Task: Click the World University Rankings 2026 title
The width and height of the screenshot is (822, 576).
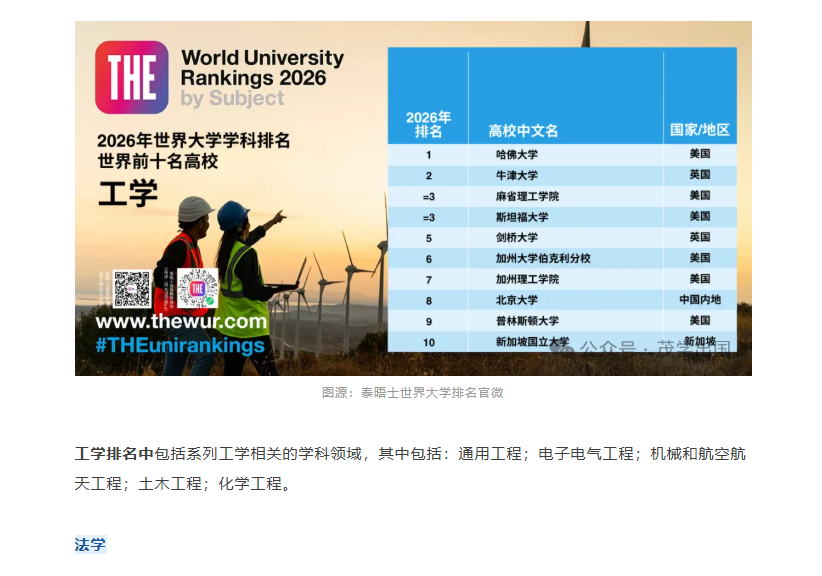Action: pyautogui.click(x=262, y=68)
